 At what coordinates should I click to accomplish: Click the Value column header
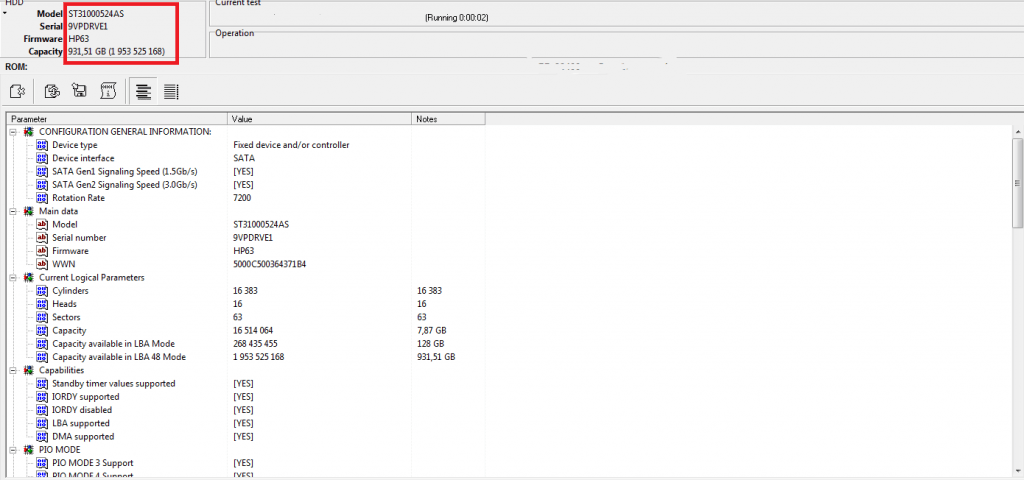click(320, 119)
